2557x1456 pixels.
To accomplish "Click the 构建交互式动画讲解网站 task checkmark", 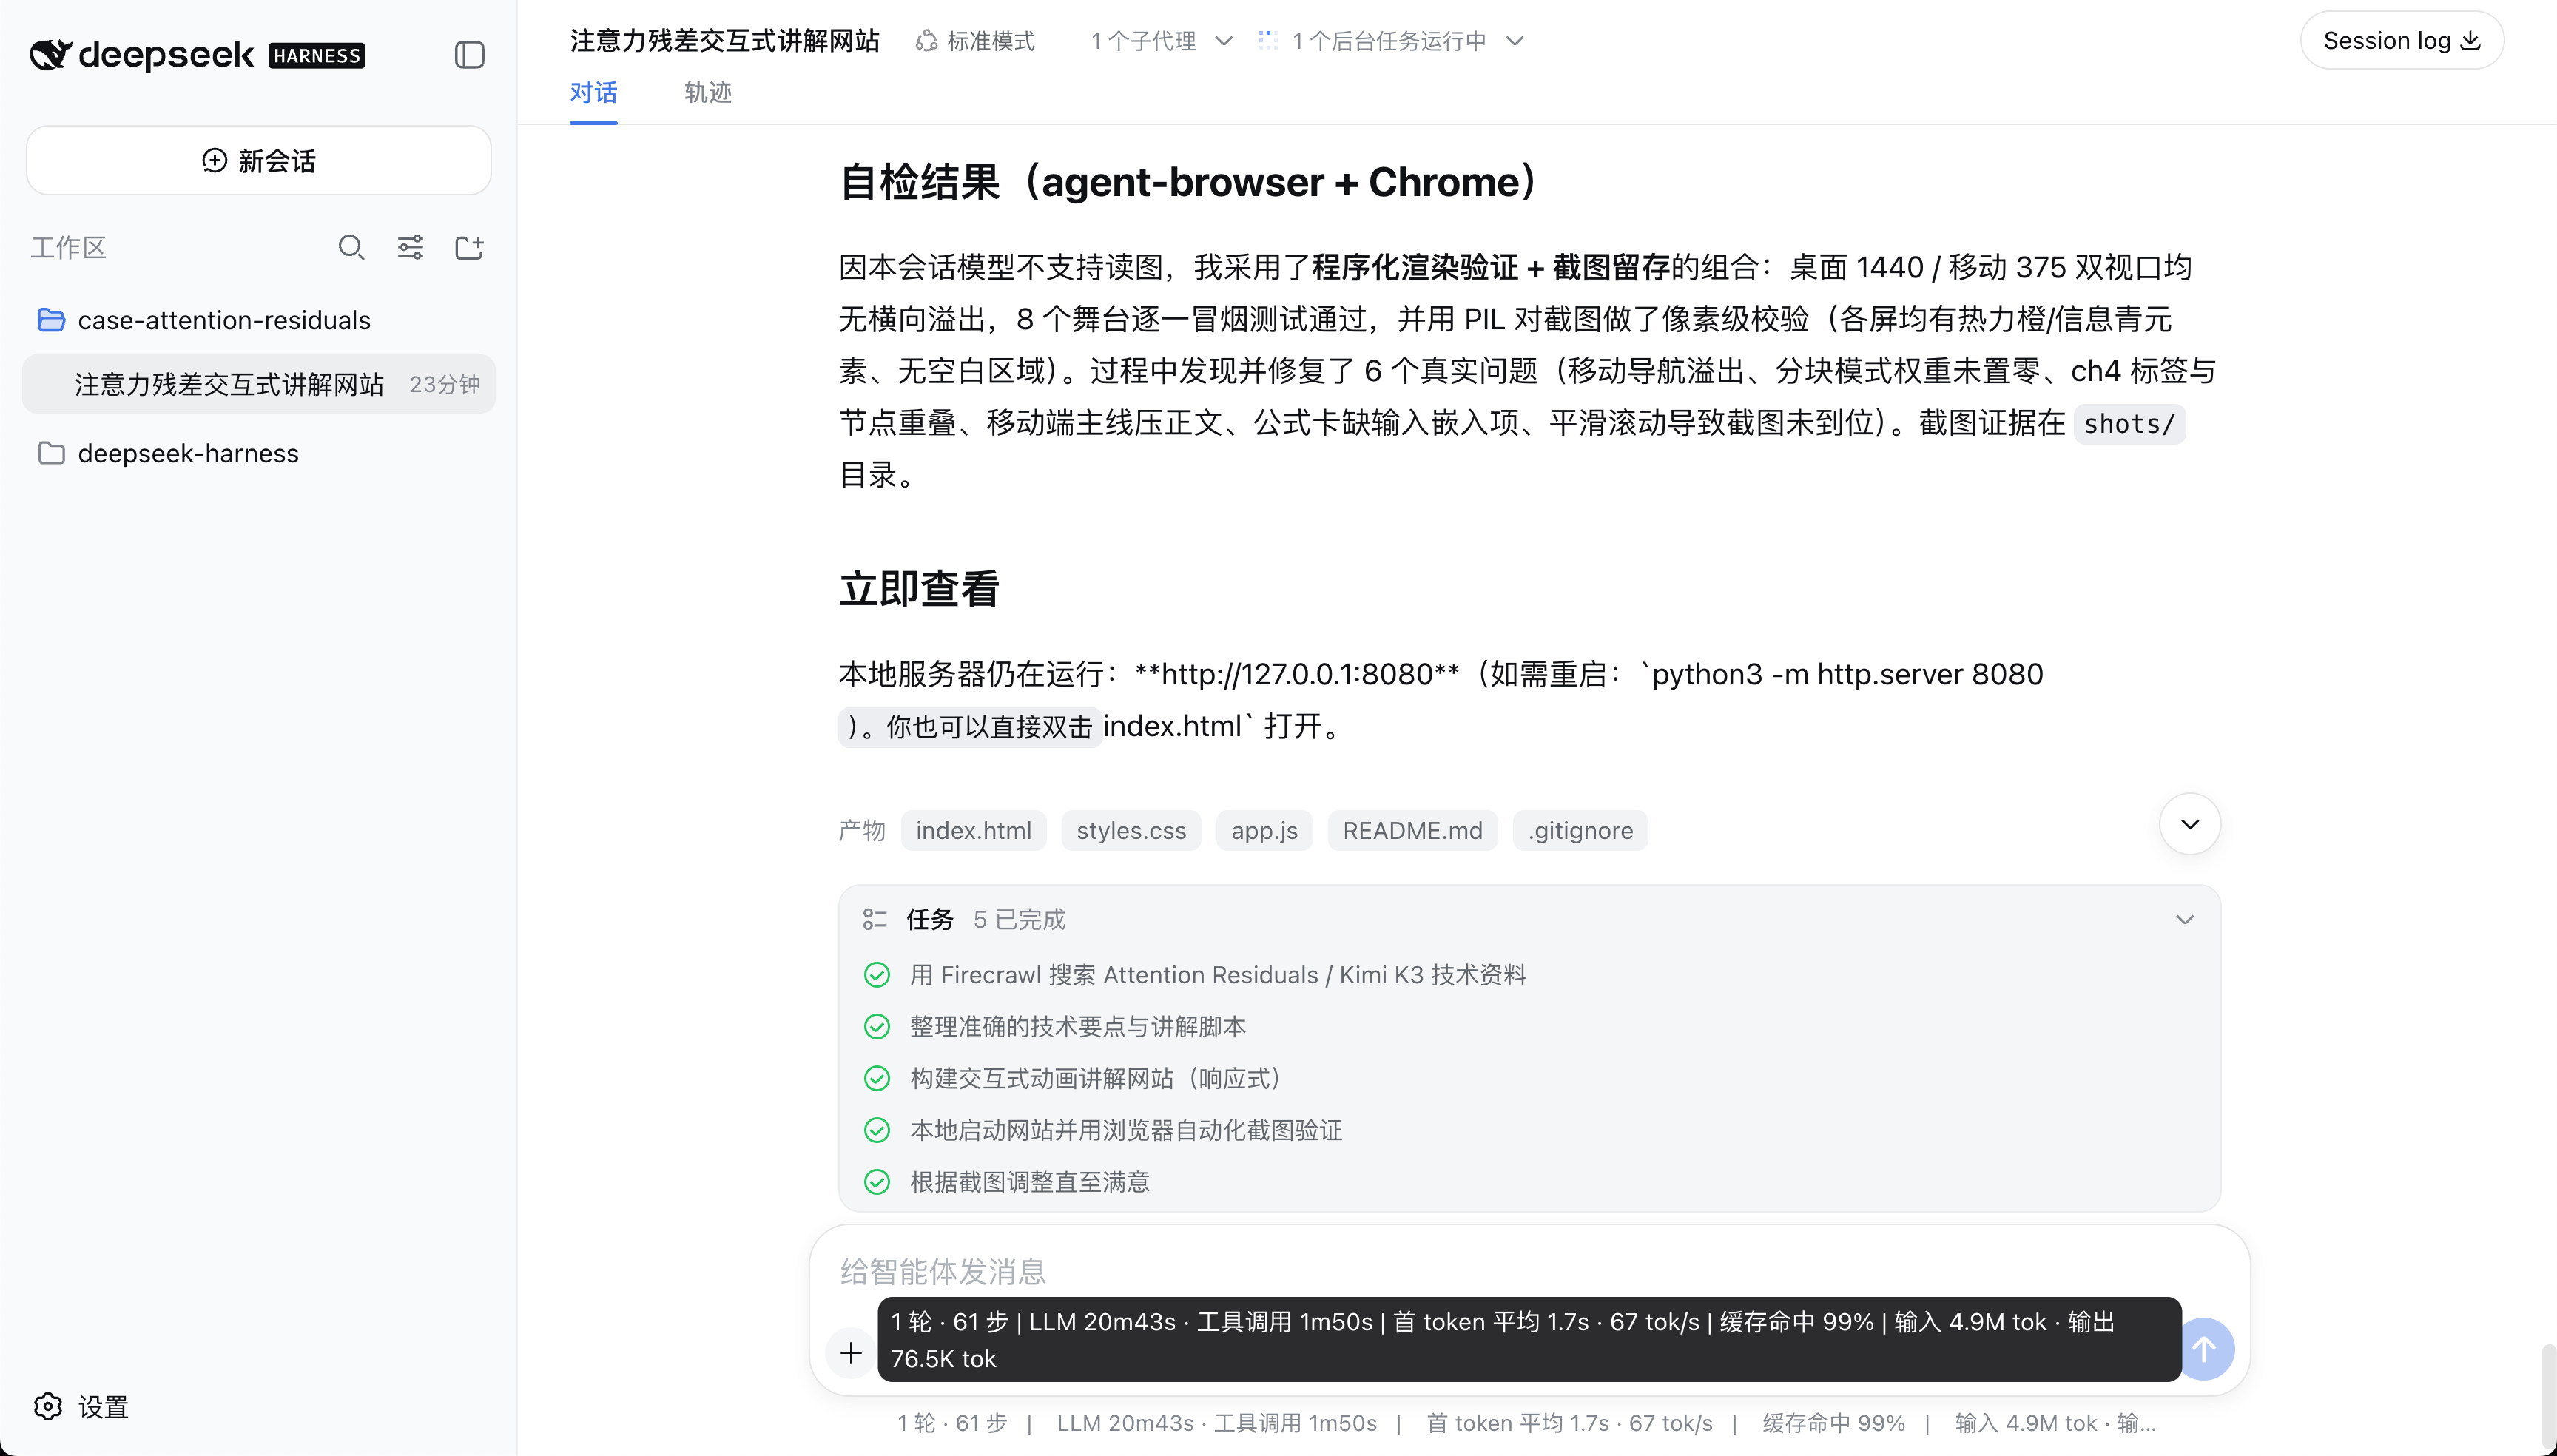I will [x=877, y=1078].
